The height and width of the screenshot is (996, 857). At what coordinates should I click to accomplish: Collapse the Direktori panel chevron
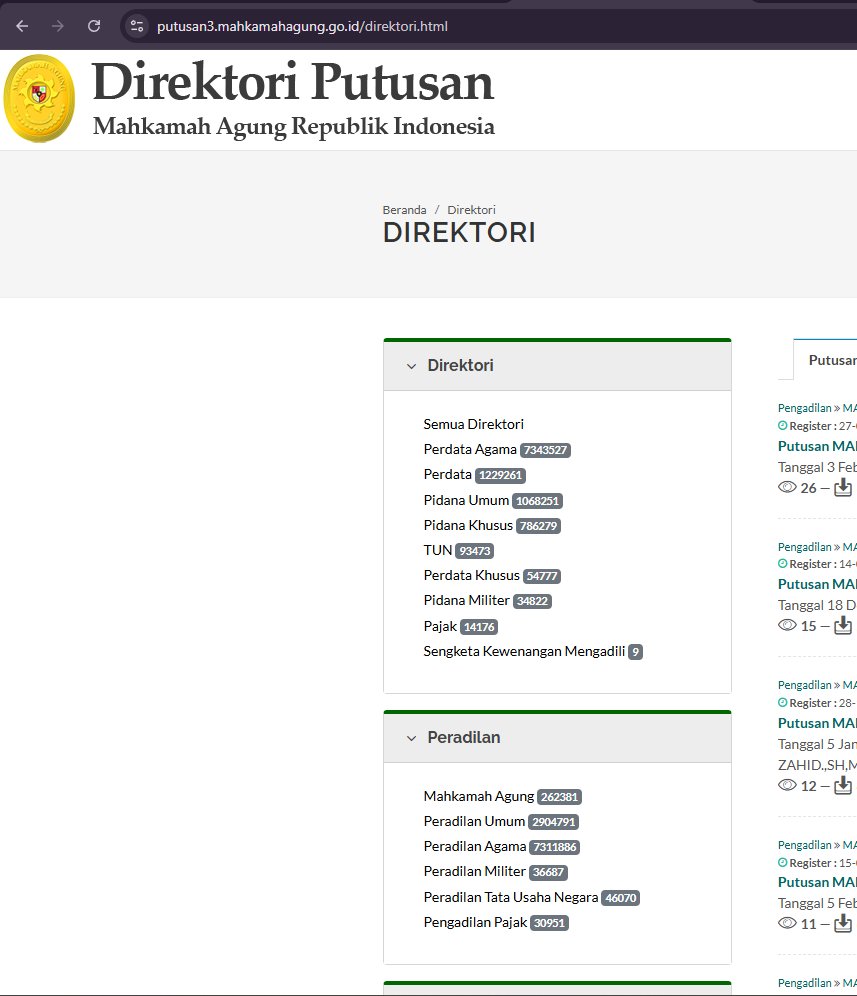tap(412, 366)
